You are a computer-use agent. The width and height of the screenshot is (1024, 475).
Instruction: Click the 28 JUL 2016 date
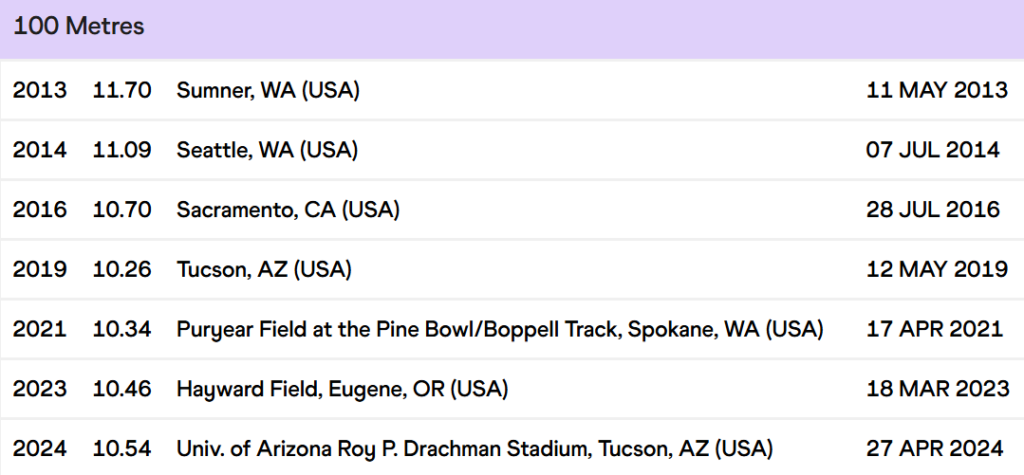tap(933, 210)
